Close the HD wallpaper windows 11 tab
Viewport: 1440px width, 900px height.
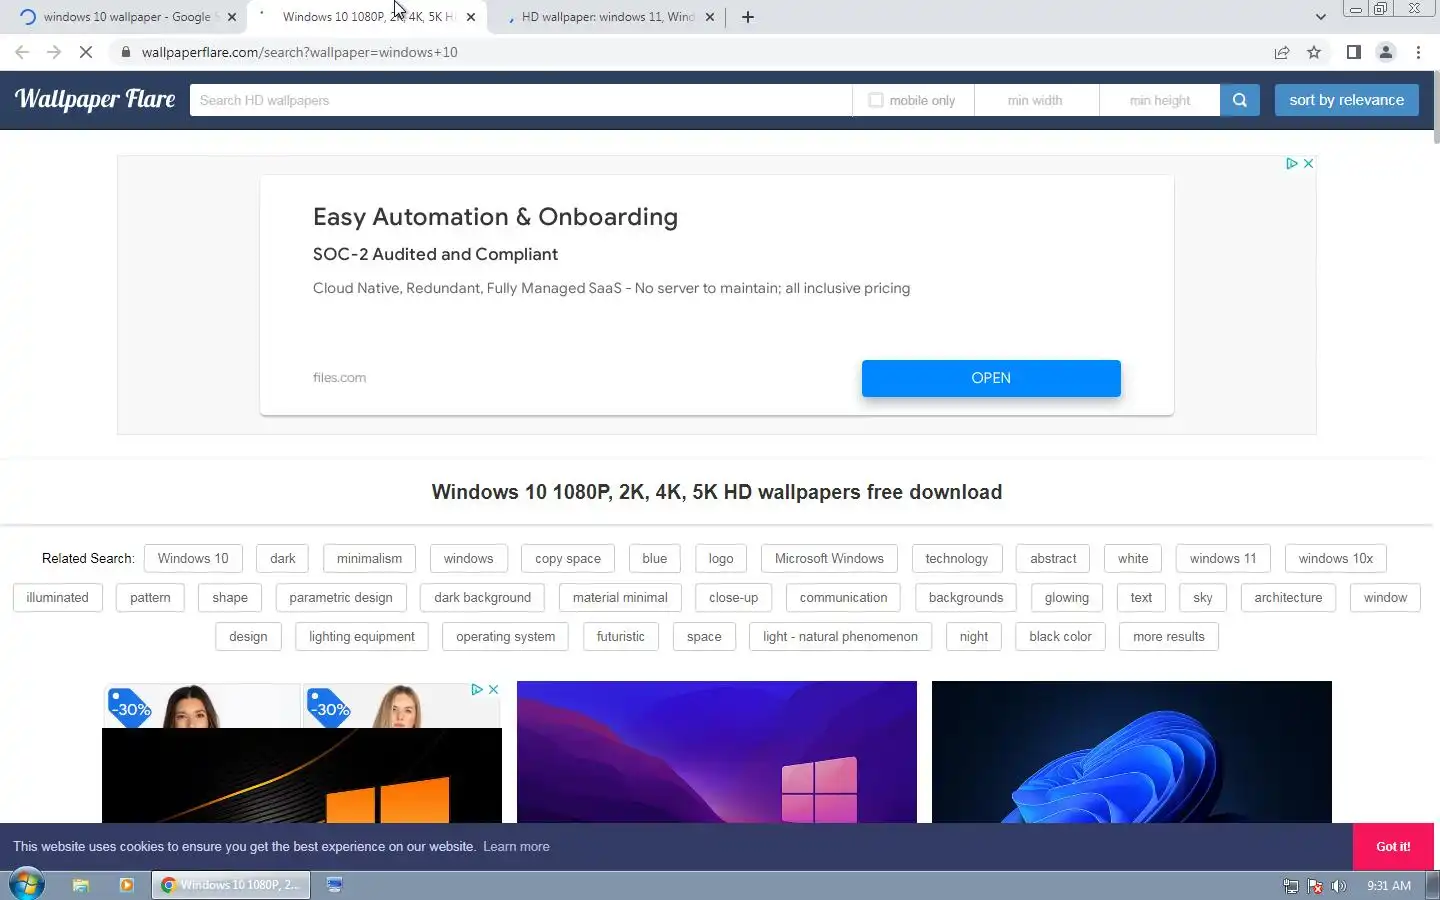point(710,17)
